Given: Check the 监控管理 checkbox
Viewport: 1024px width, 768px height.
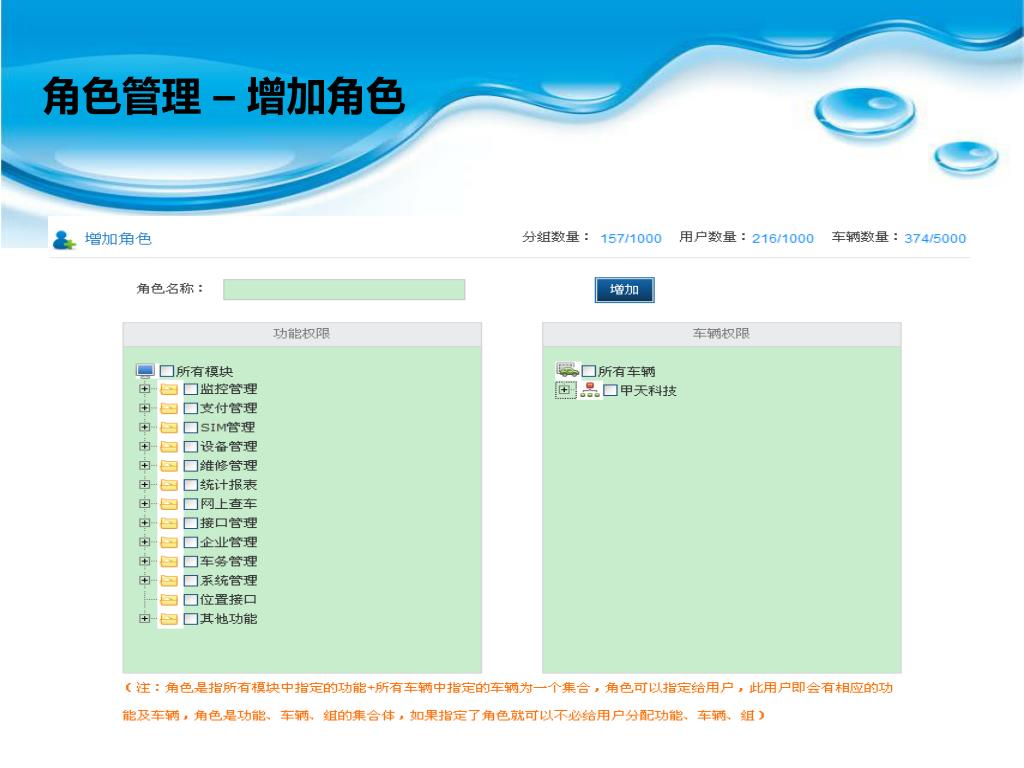Looking at the screenshot, I should (x=191, y=389).
